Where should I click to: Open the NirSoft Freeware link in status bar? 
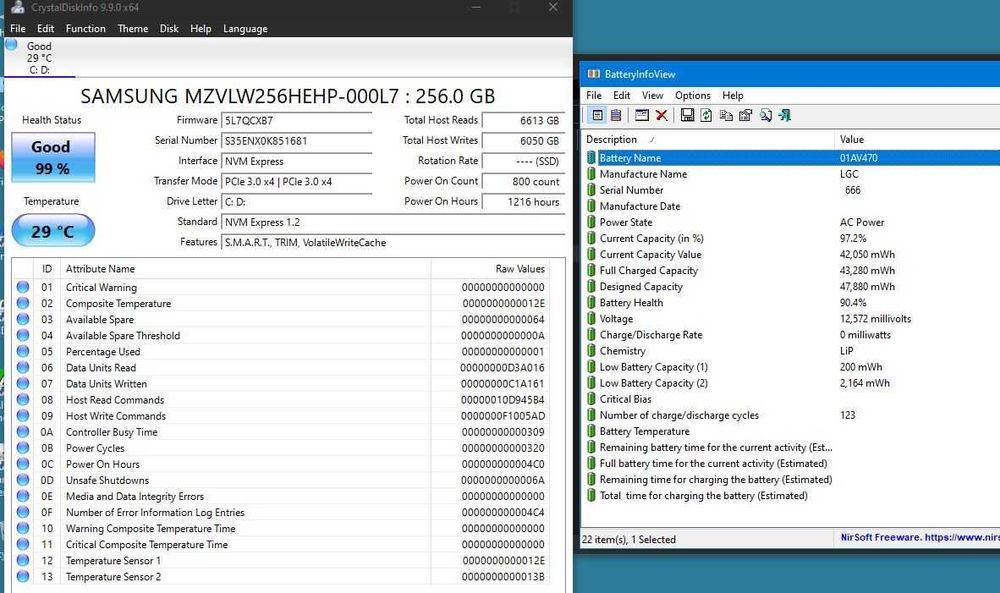click(x=920, y=538)
